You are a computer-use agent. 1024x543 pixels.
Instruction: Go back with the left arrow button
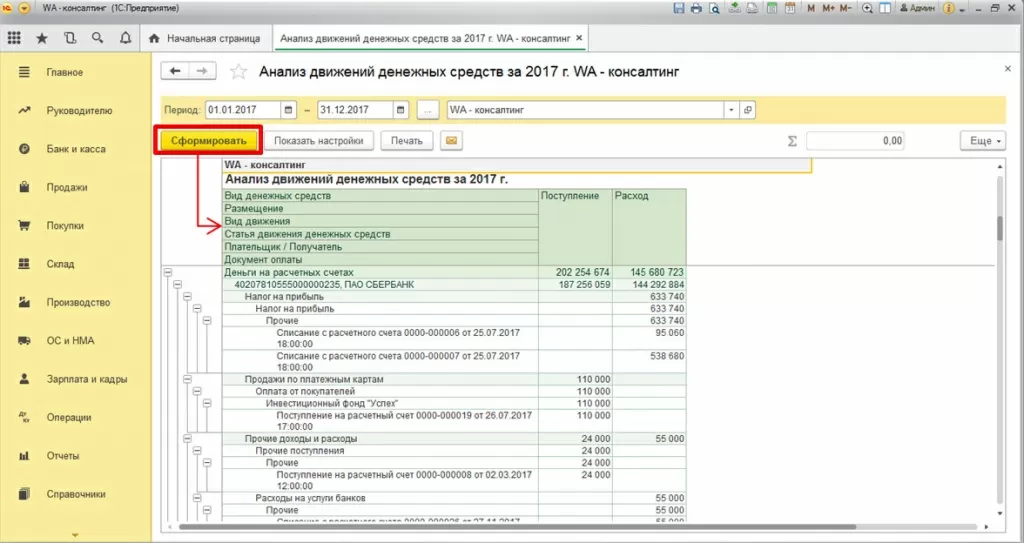coord(175,71)
